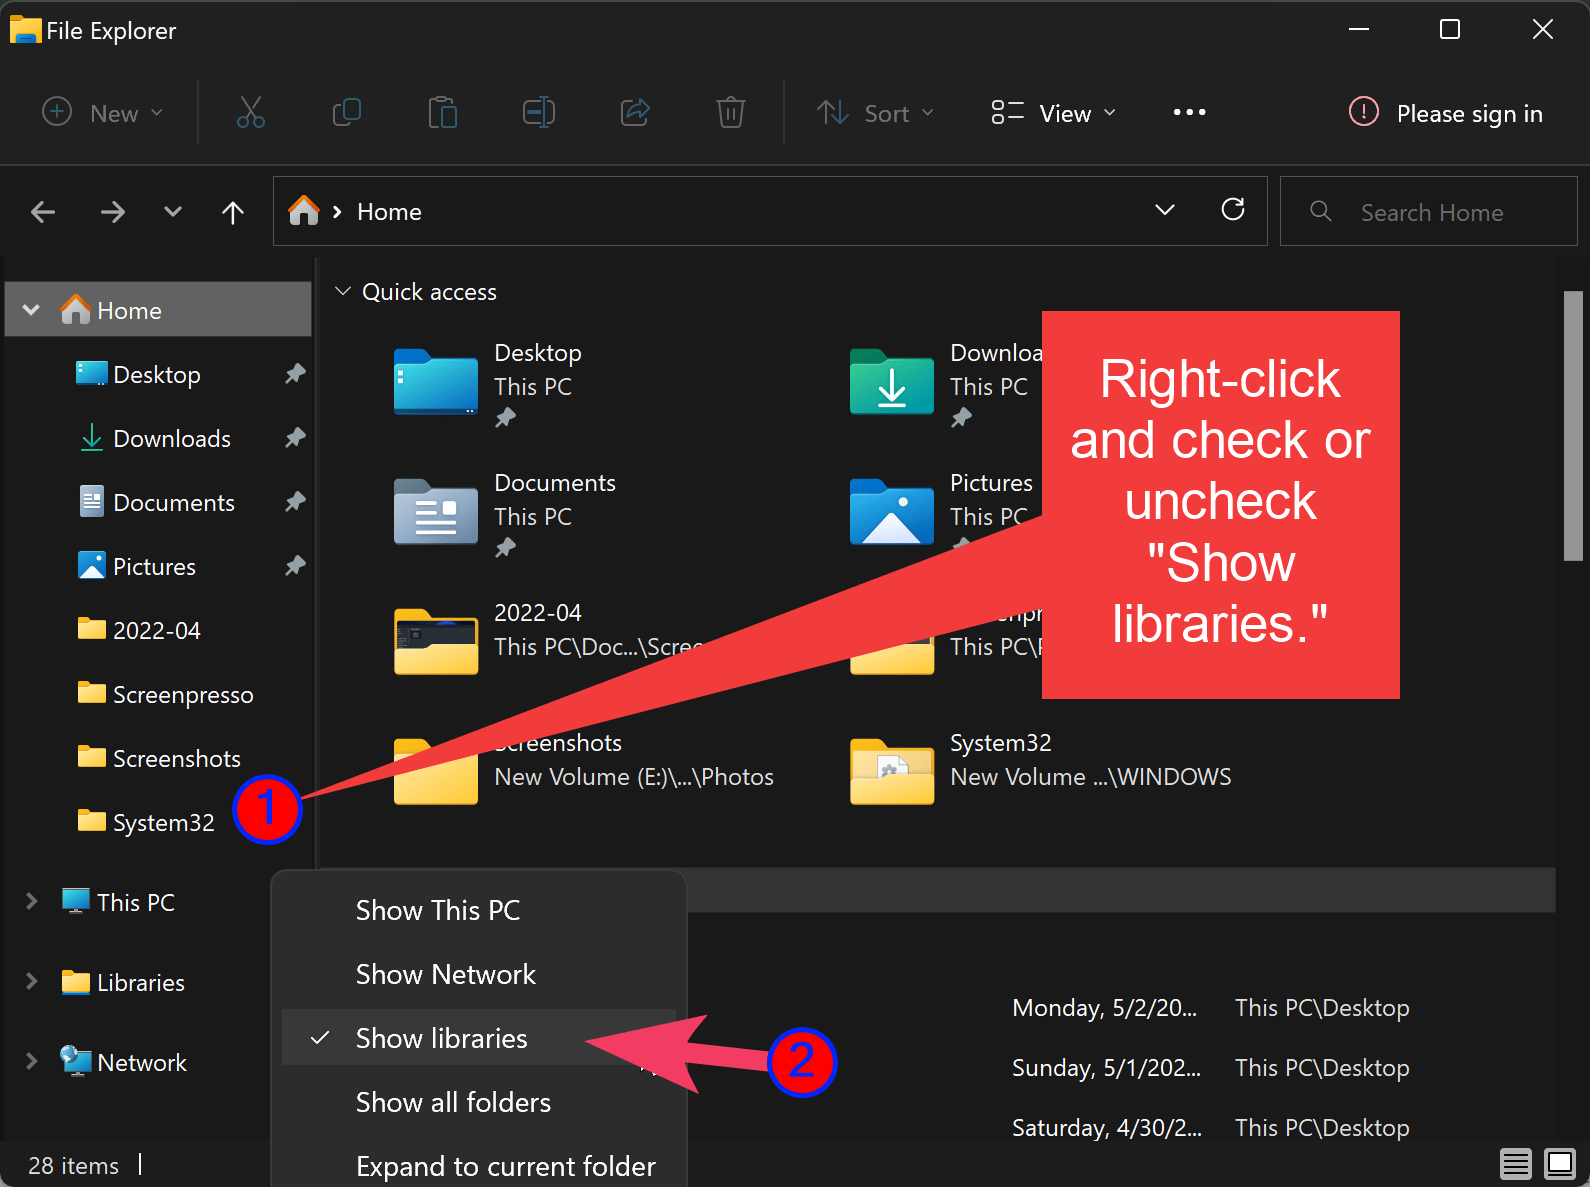Click Please sign in link
The image size is (1590, 1187).
[1469, 114]
